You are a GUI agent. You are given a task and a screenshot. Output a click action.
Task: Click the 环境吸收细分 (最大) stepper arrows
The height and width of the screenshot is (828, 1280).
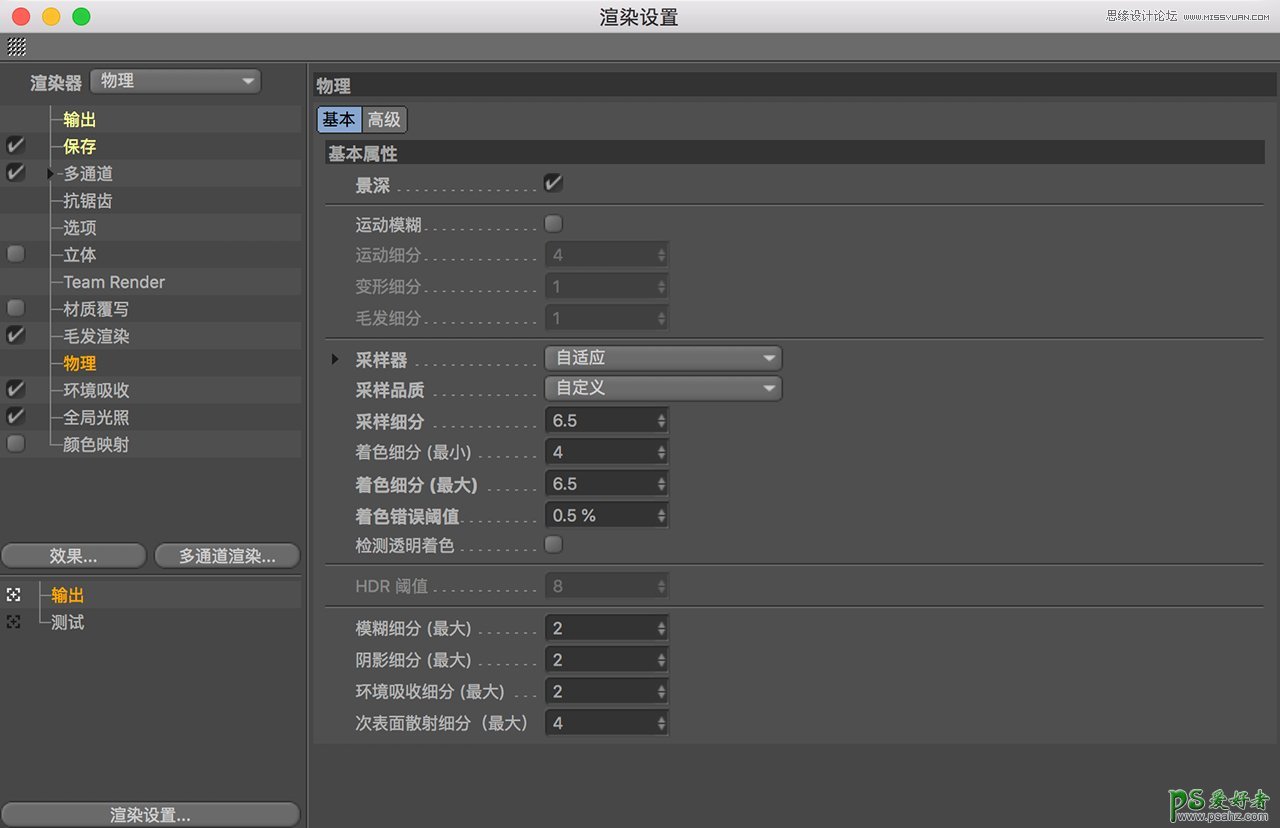point(661,691)
